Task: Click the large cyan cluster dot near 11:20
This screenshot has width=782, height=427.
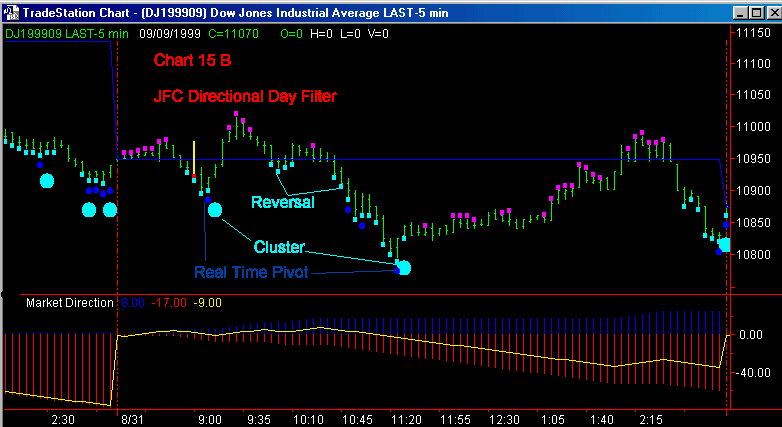Action: tap(404, 268)
